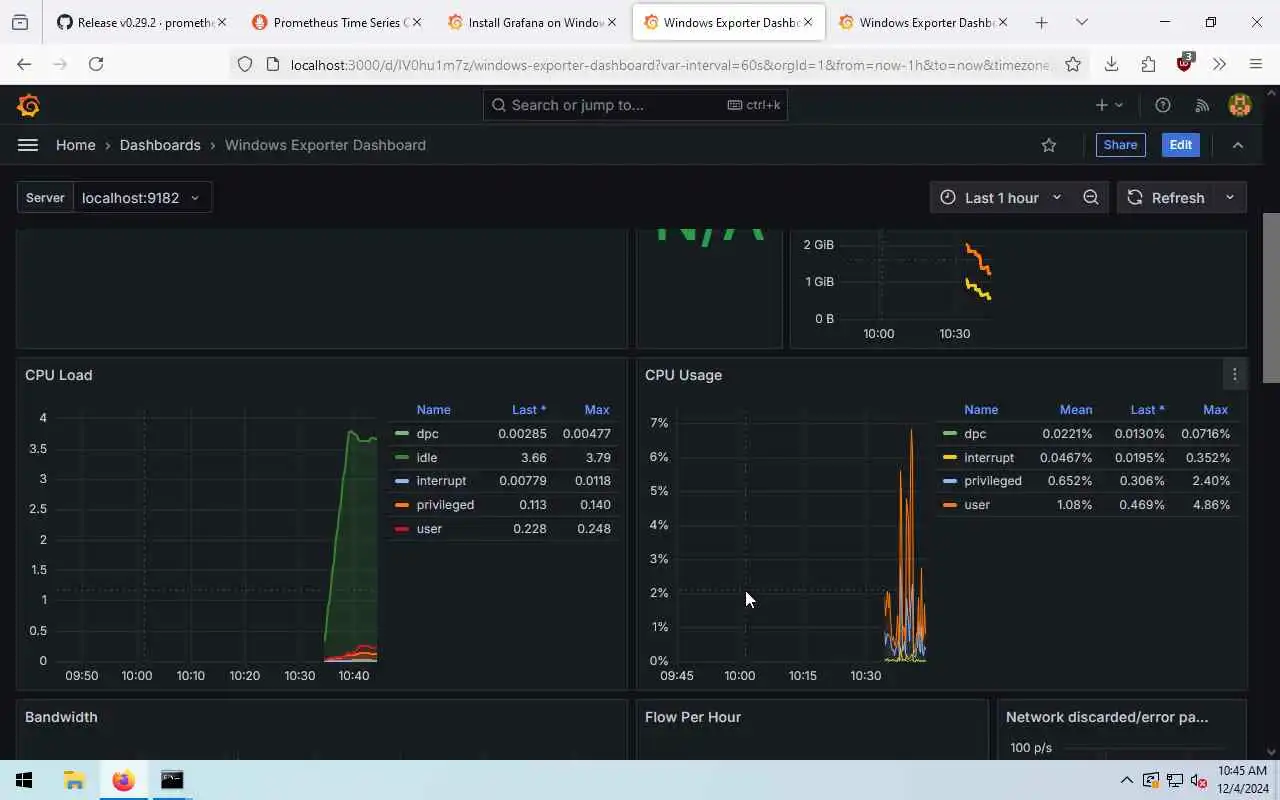
Task: Click the Search or jump to field
Action: (635, 105)
